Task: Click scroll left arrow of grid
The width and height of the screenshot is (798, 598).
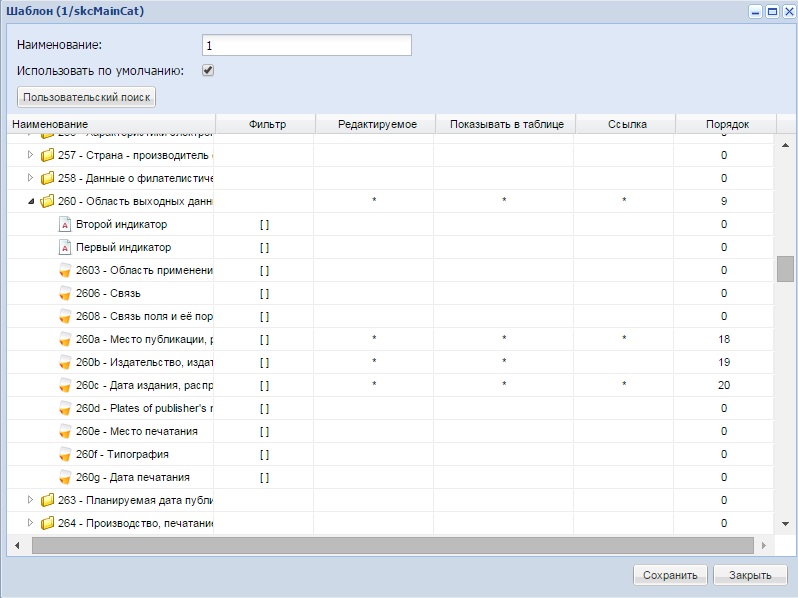Action: (x=17, y=545)
